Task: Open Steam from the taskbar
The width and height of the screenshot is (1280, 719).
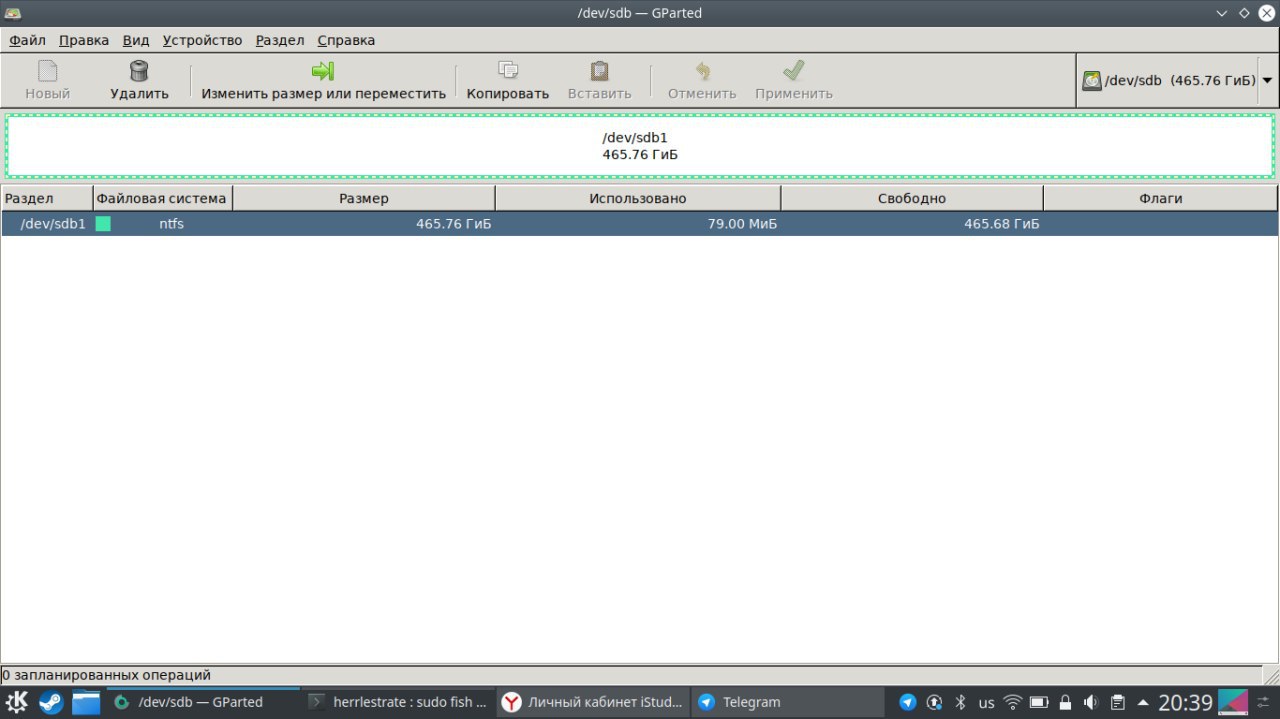Action: click(51, 702)
